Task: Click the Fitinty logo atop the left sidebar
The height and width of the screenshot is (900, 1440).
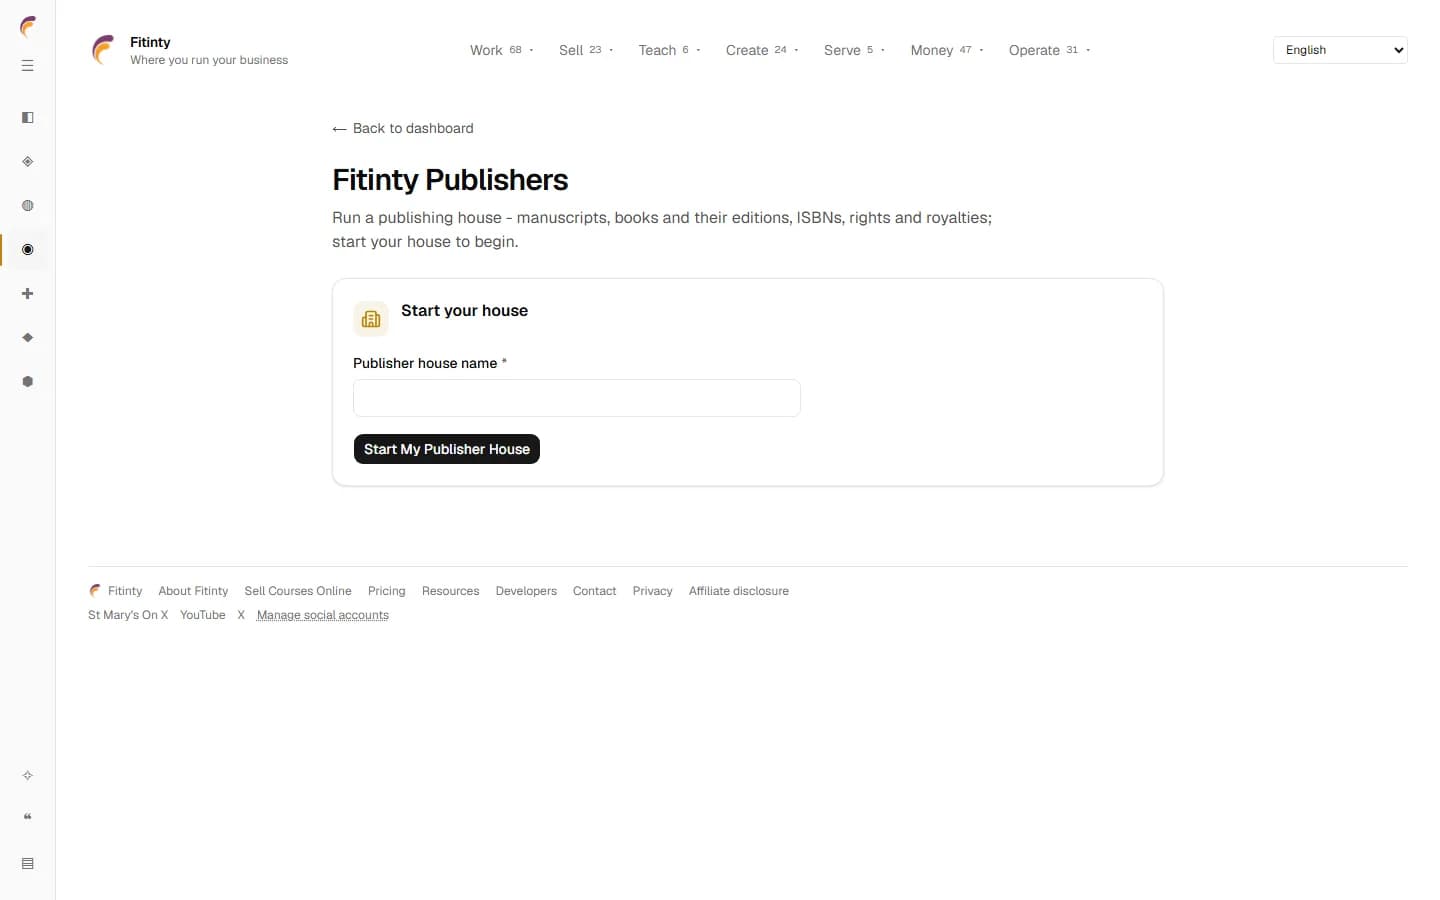Action: [28, 27]
